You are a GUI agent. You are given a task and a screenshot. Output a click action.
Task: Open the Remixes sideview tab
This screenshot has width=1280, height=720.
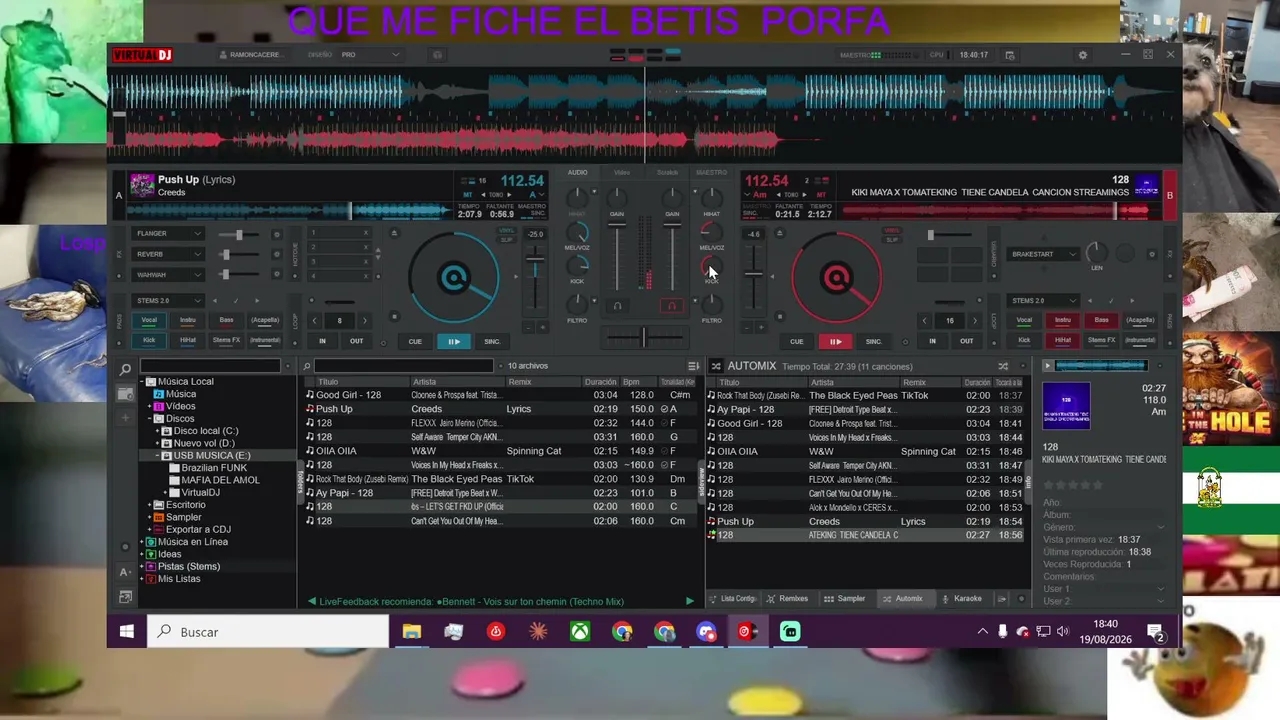point(787,599)
